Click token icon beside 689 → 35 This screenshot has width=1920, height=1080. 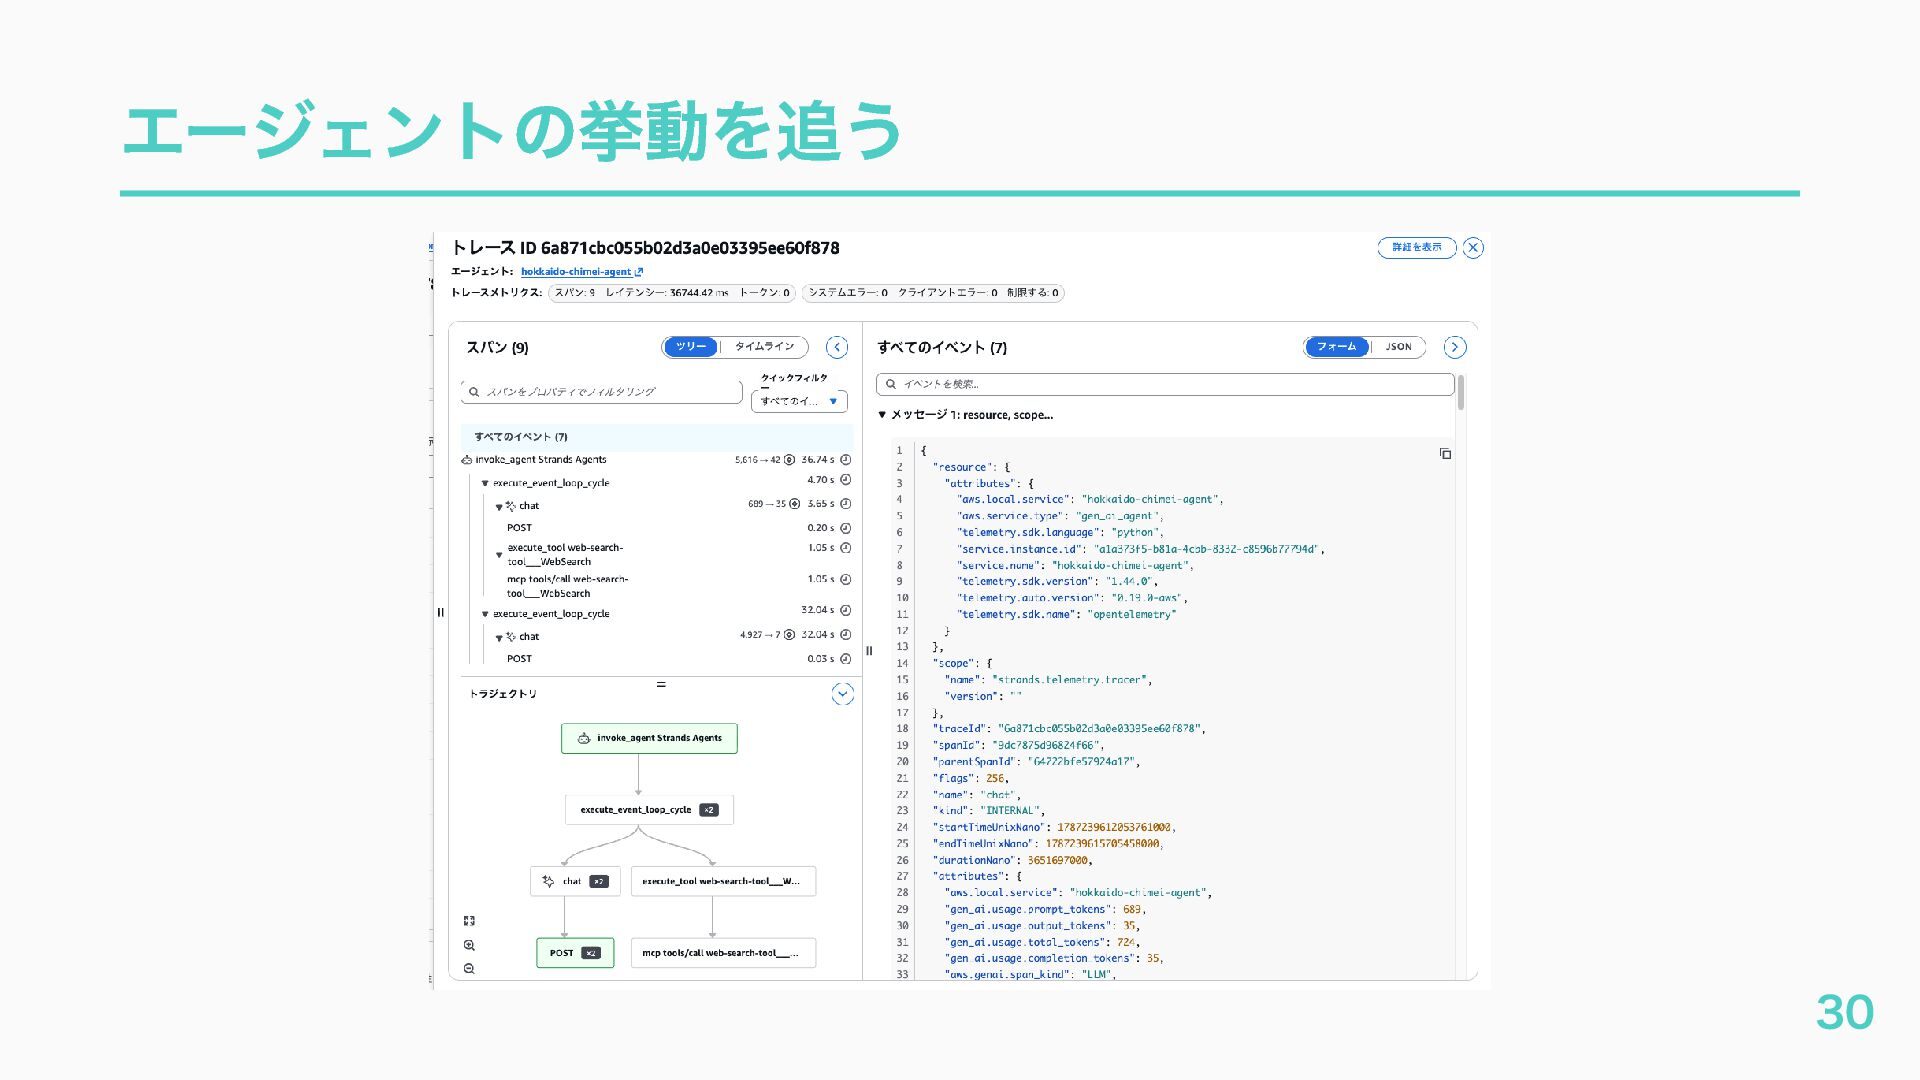pos(795,504)
